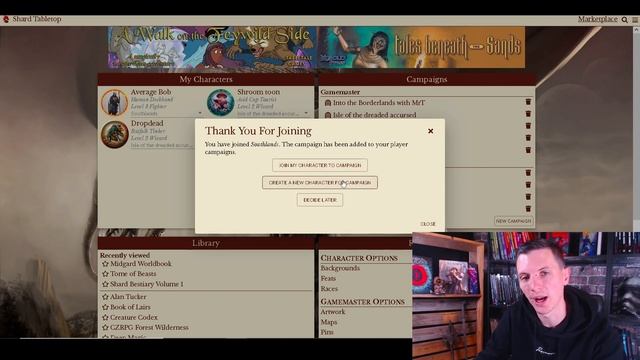
Task: Click the Shard Tabletop dragon logo
Action: (x=6, y=19)
